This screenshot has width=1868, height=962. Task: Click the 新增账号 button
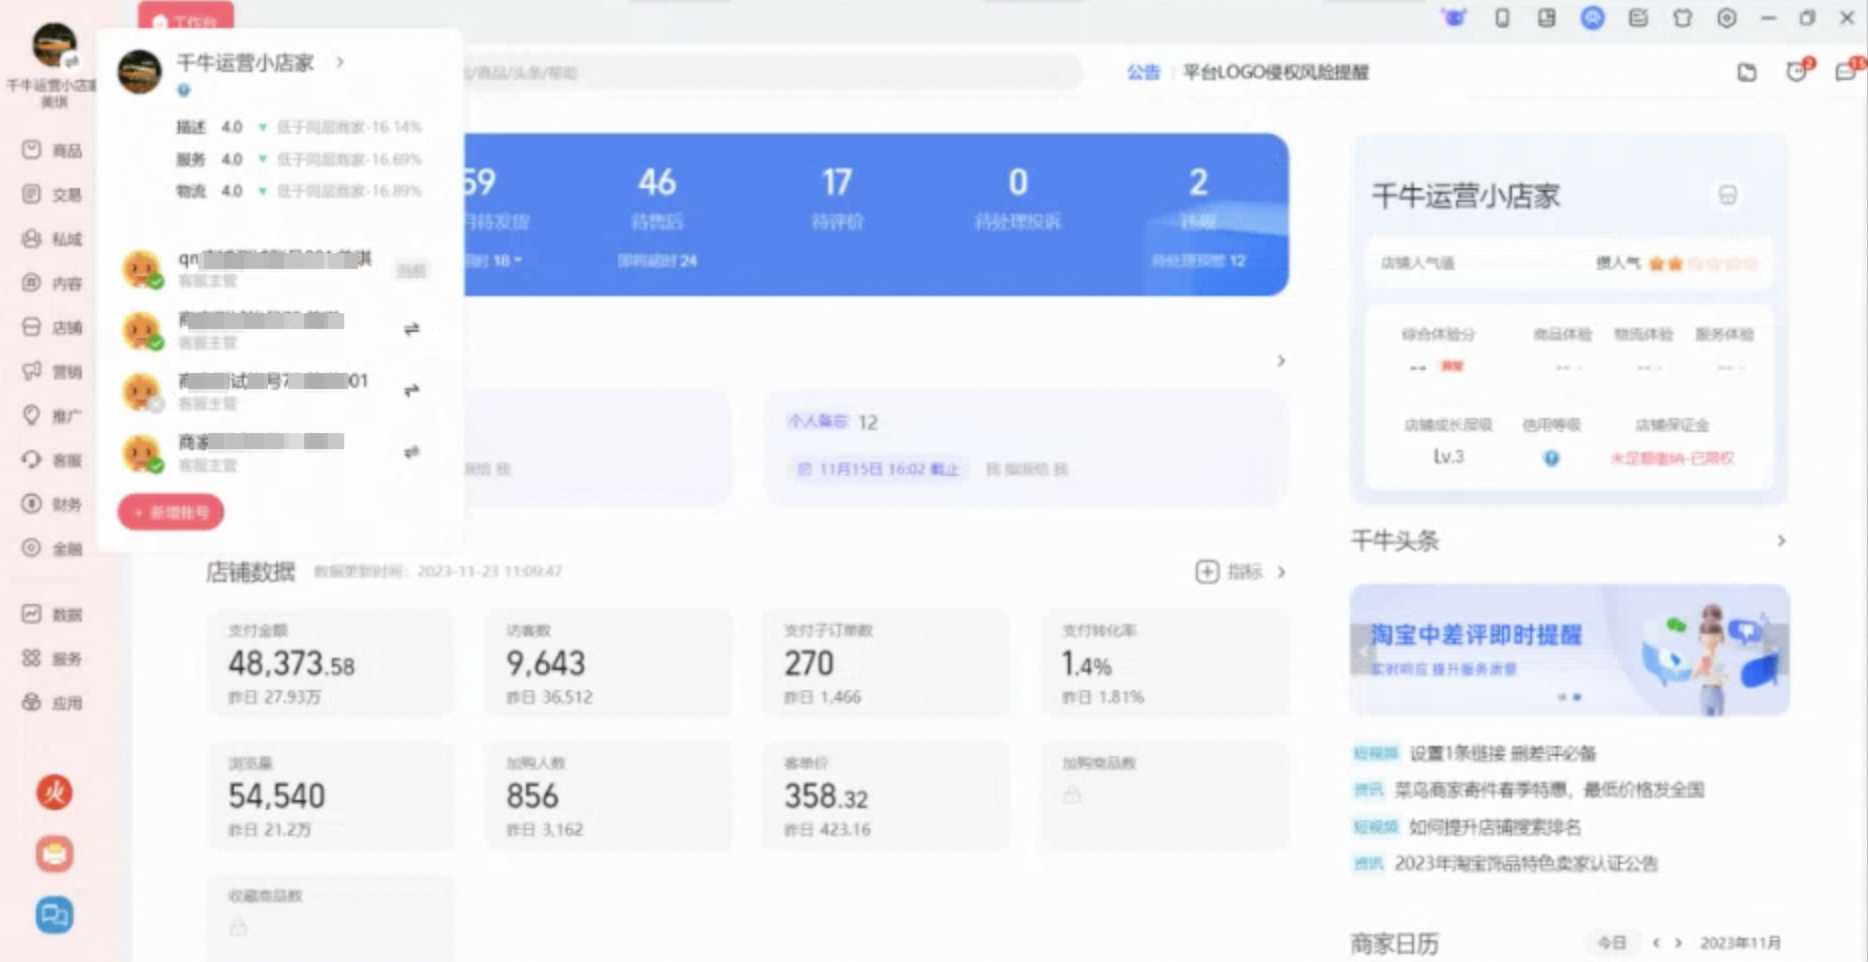click(171, 512)
